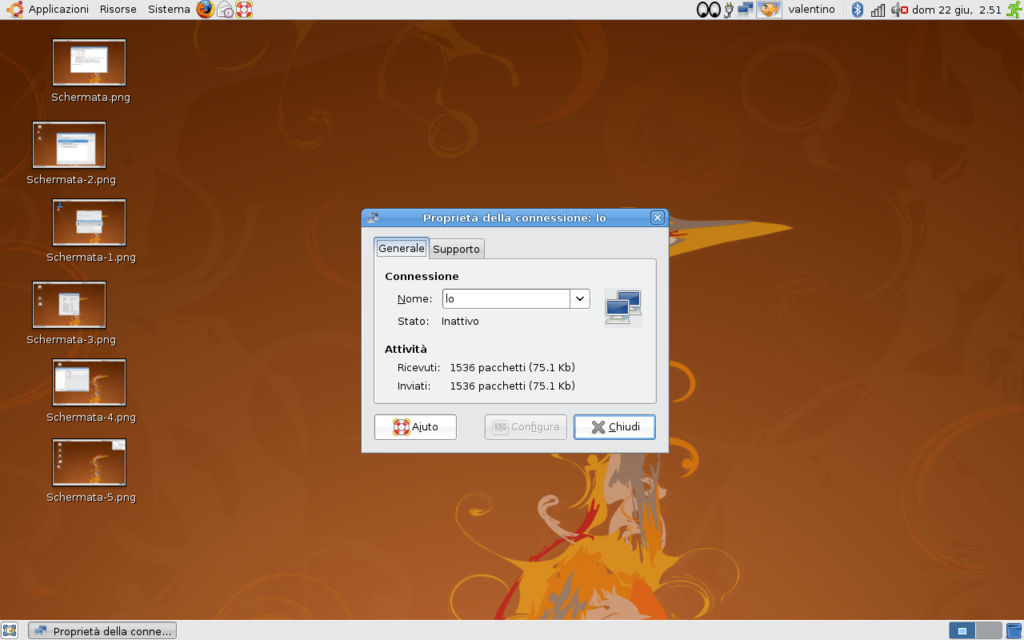Open the Sistema menu
Viewport: 1024px width, 640px height.
168,10
